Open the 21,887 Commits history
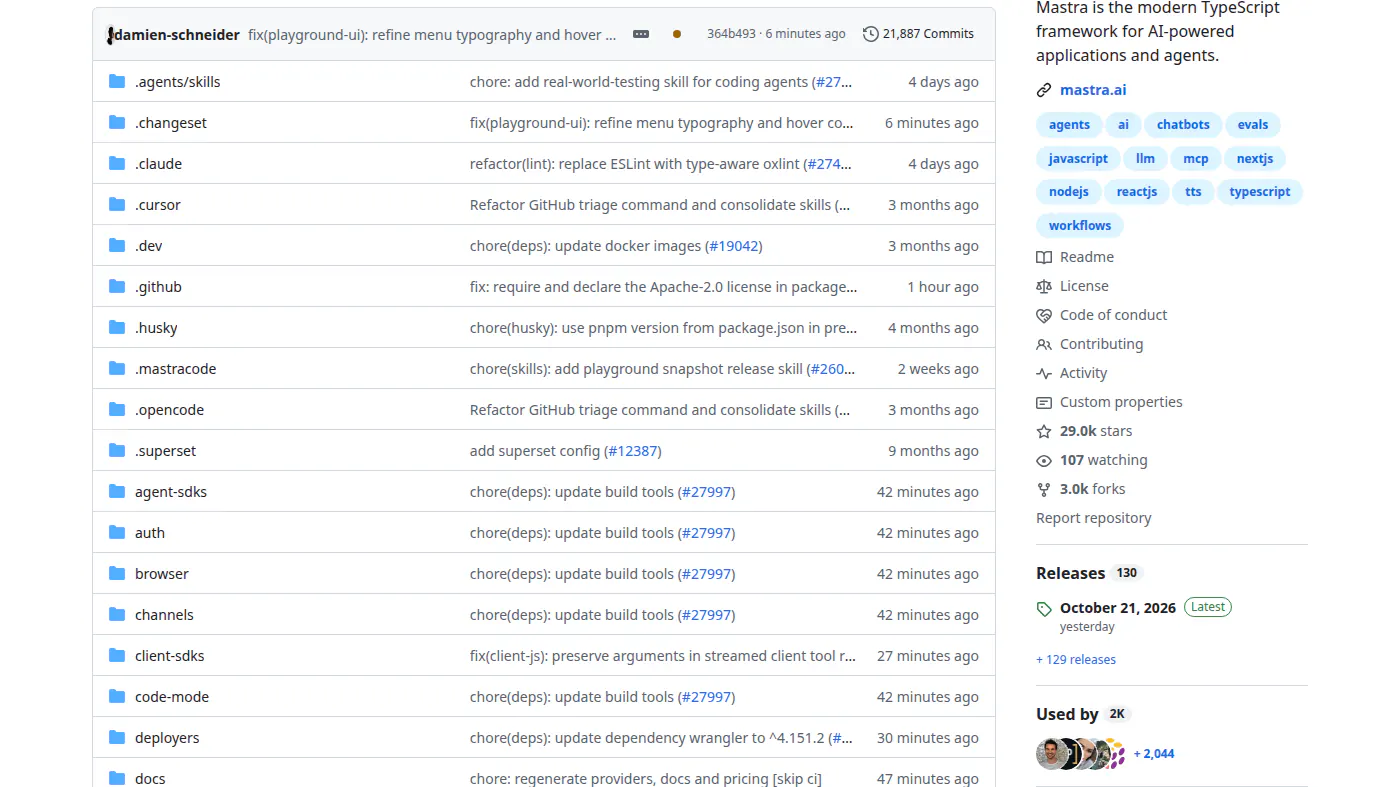 click(x=918, y=34)
